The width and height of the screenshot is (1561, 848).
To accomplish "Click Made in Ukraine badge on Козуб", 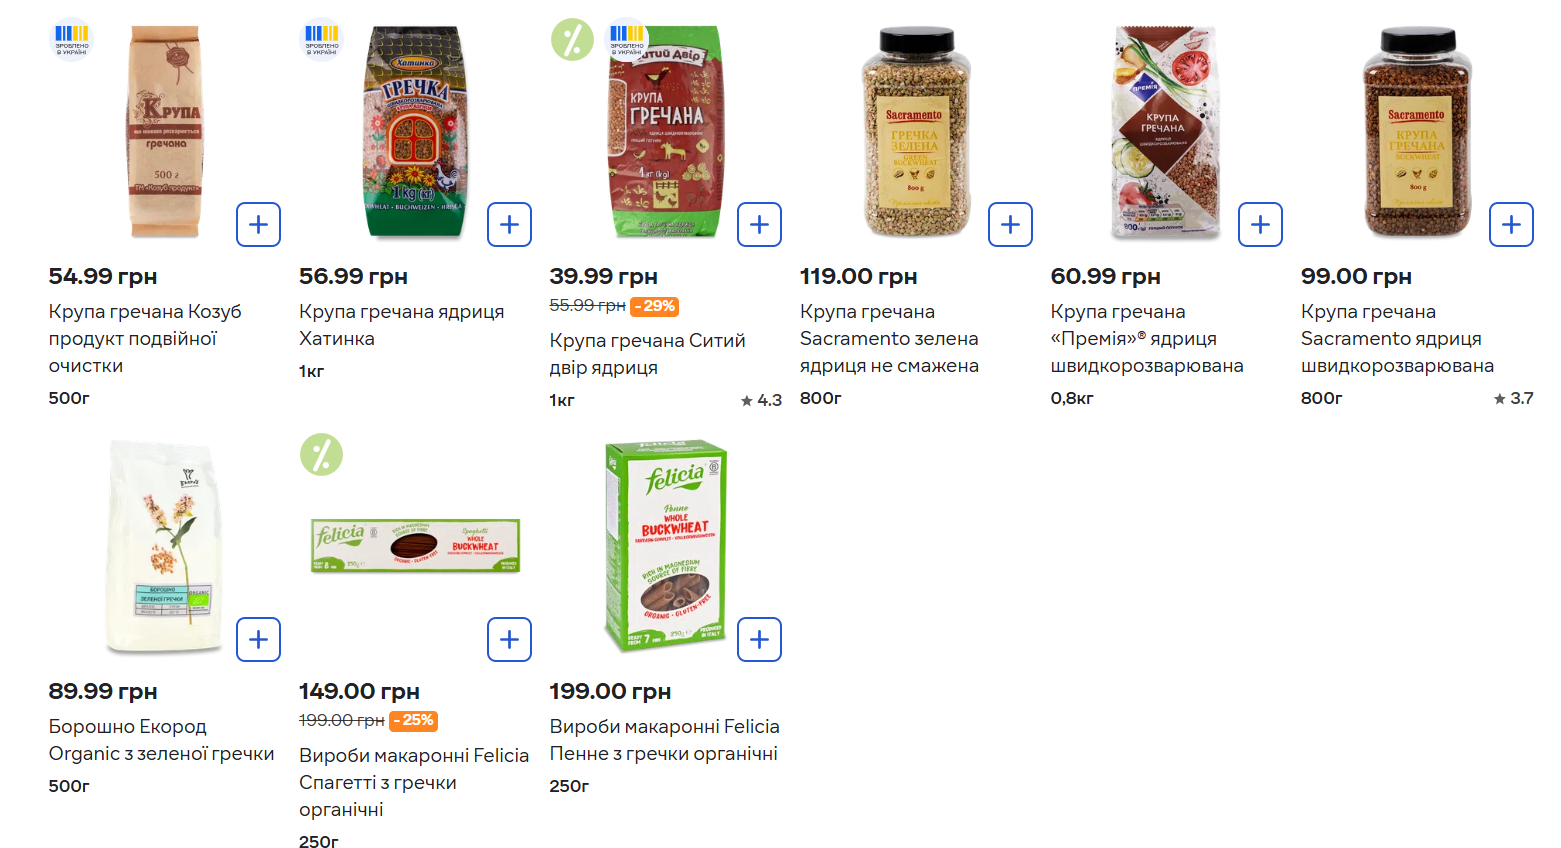I will pyautogui.click(x=71, y=39).
